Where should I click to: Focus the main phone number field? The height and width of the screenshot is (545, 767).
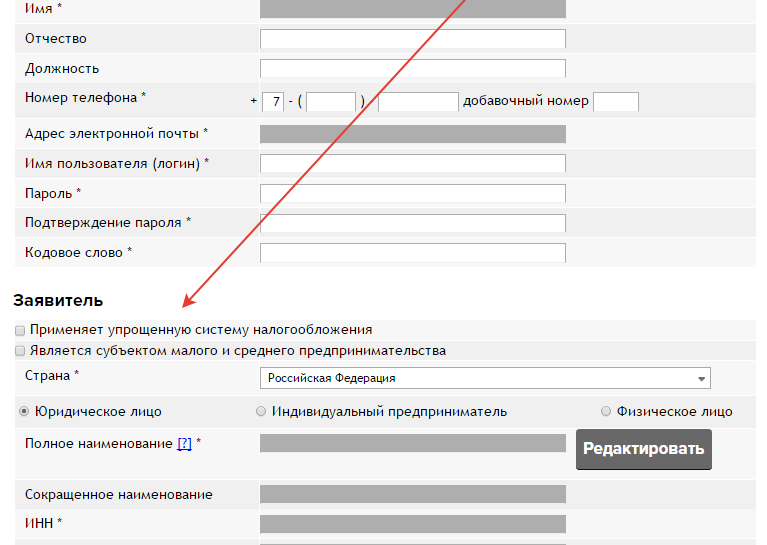click(x=418, y=102)
